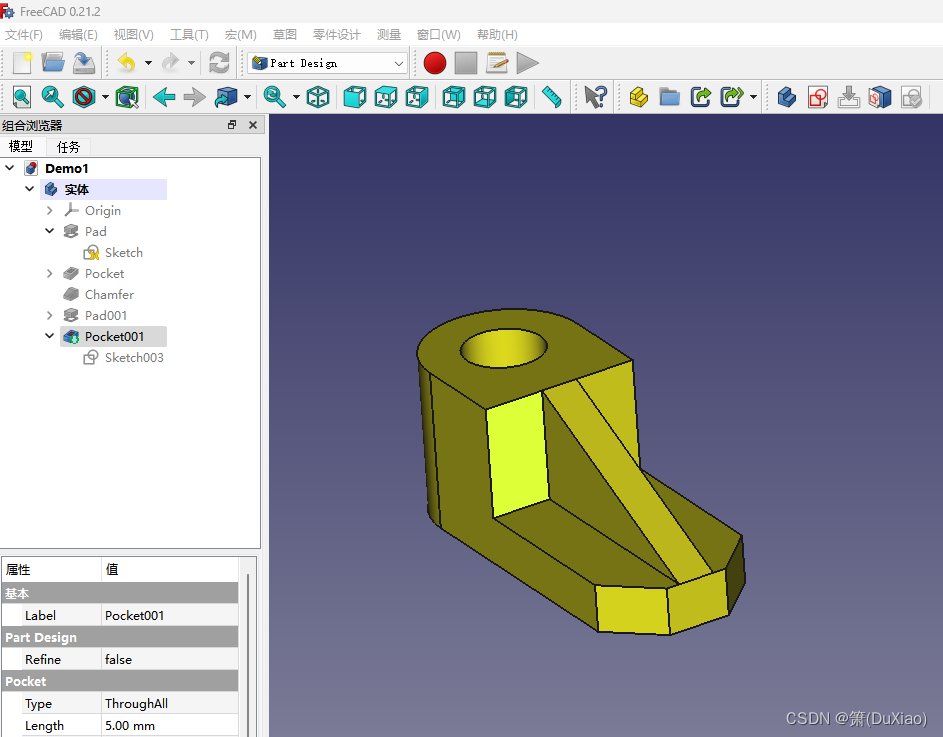
Task: Click the map sketch to face icon
Action: coord(849,97)
